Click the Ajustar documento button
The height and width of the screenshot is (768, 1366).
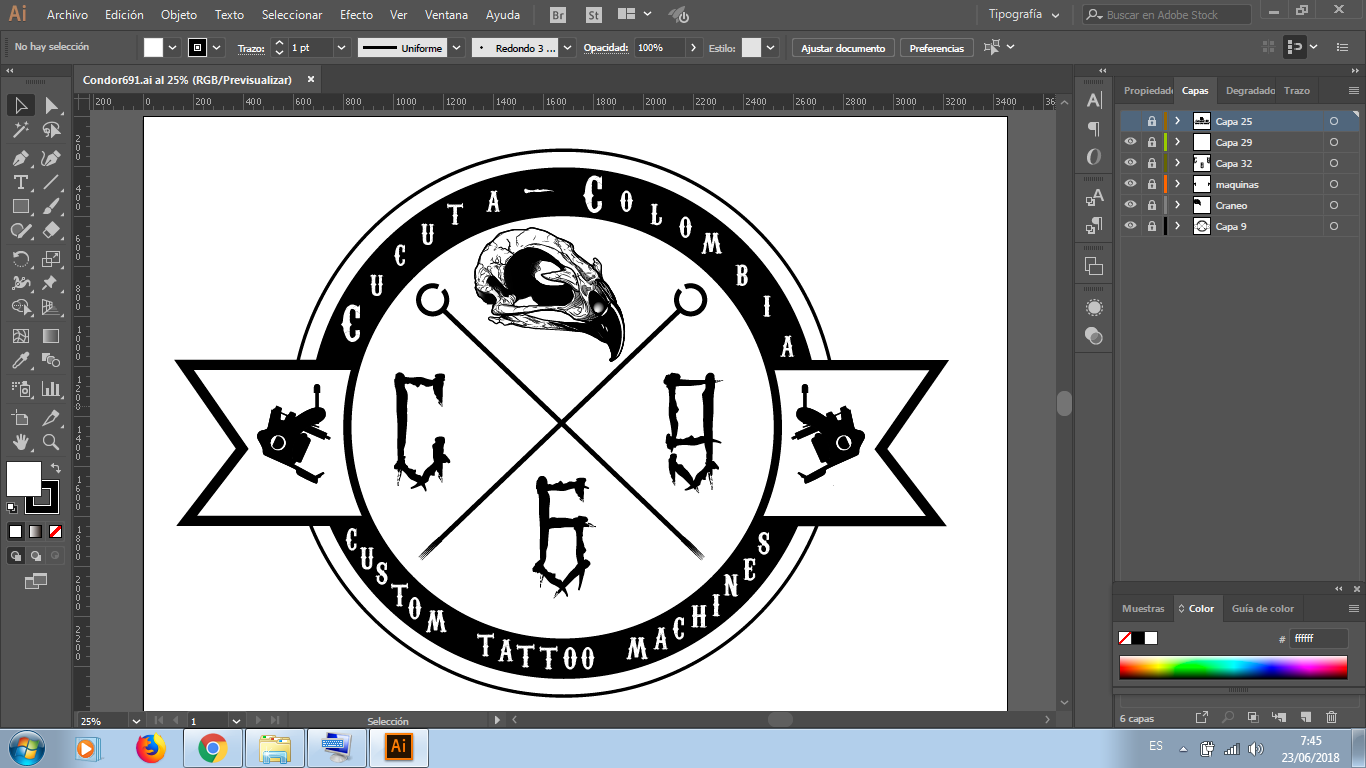(x=843, y=48)
